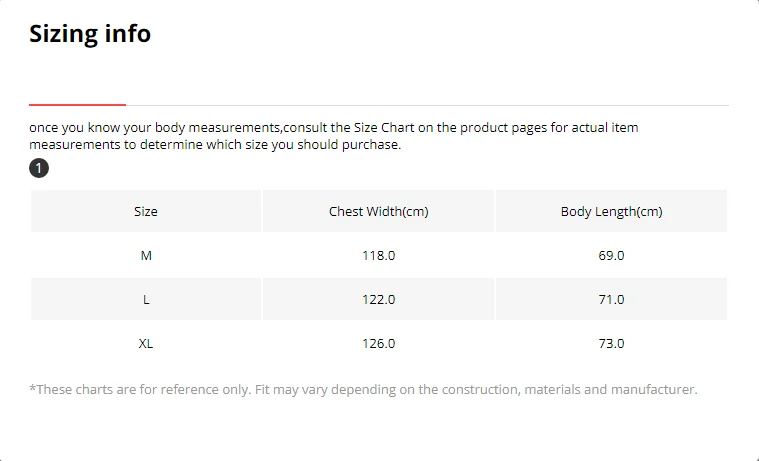Click the Size column header
The height and width of the screenshot is (461, 759).
tap(146, 212)
